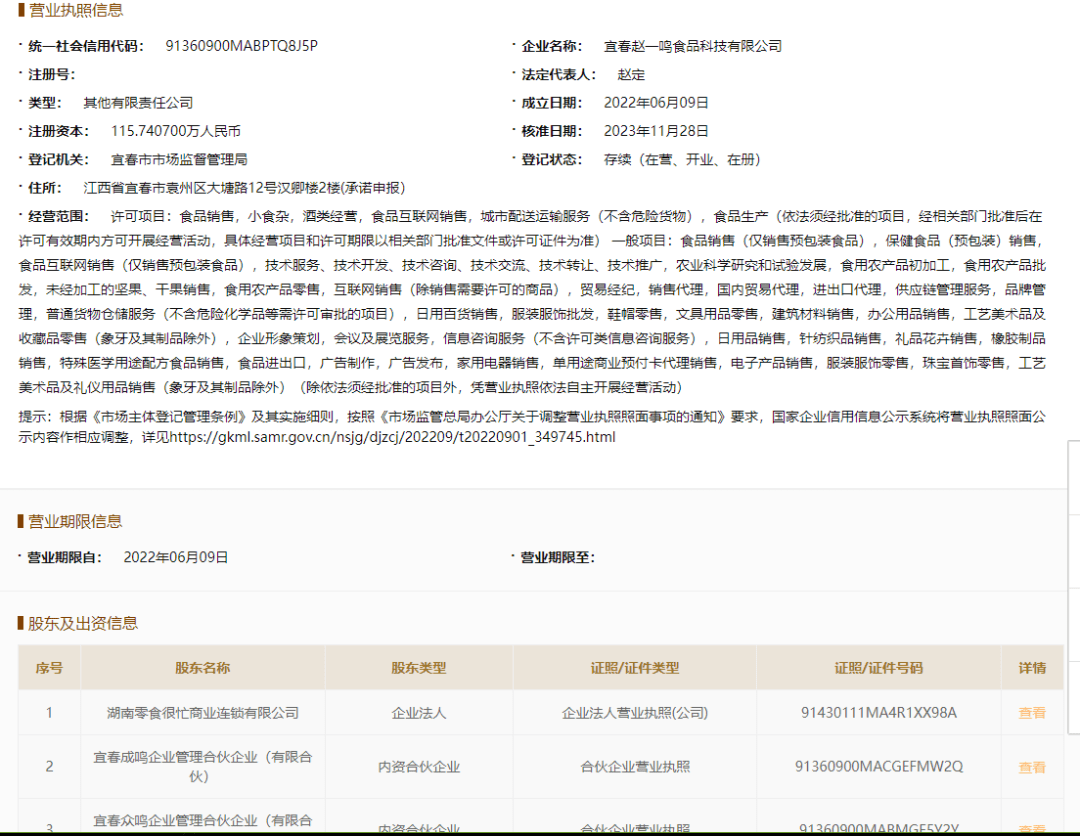Click the 统一社会信用代码 field label

(86, 46)
